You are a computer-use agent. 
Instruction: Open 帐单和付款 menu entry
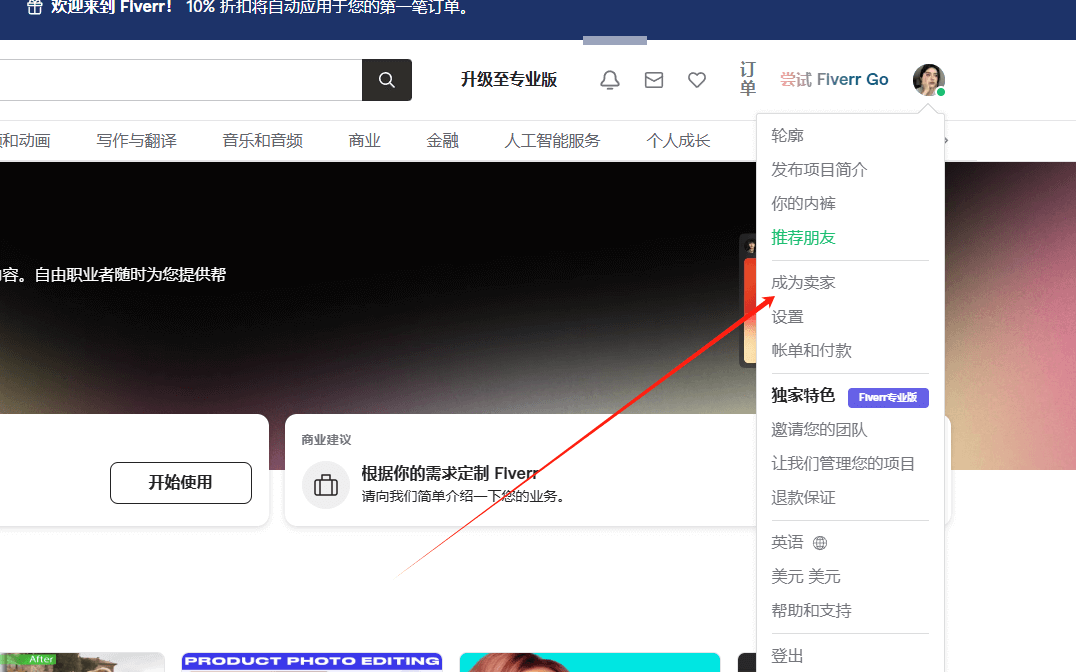coord(811,351)
